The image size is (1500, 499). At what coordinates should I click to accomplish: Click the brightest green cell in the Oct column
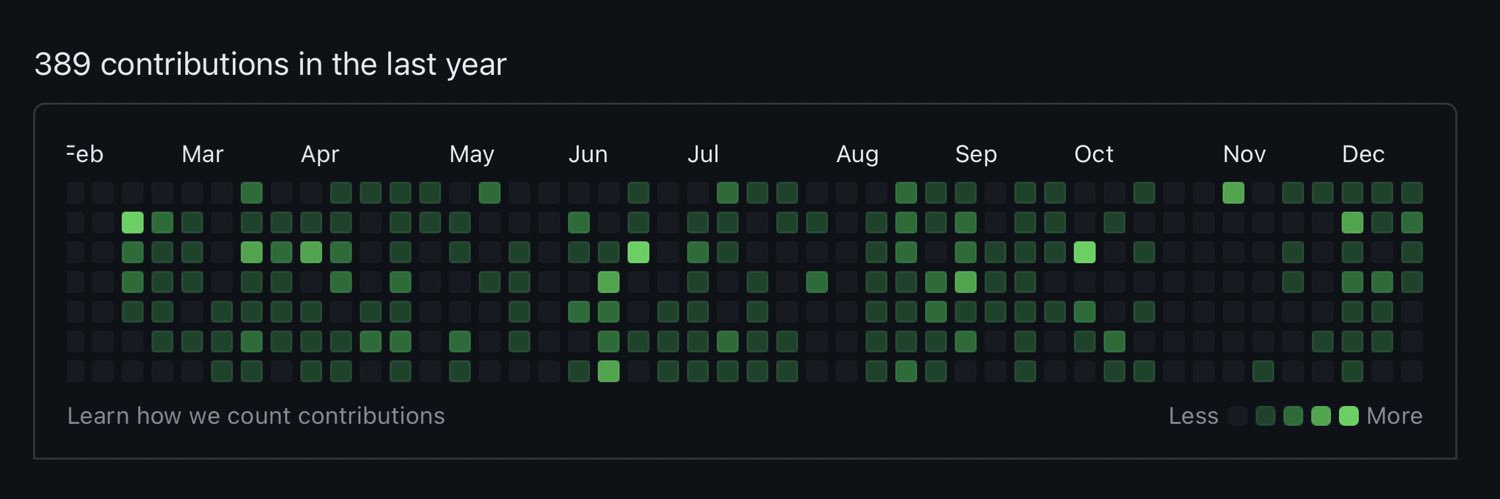point(1085,252)
